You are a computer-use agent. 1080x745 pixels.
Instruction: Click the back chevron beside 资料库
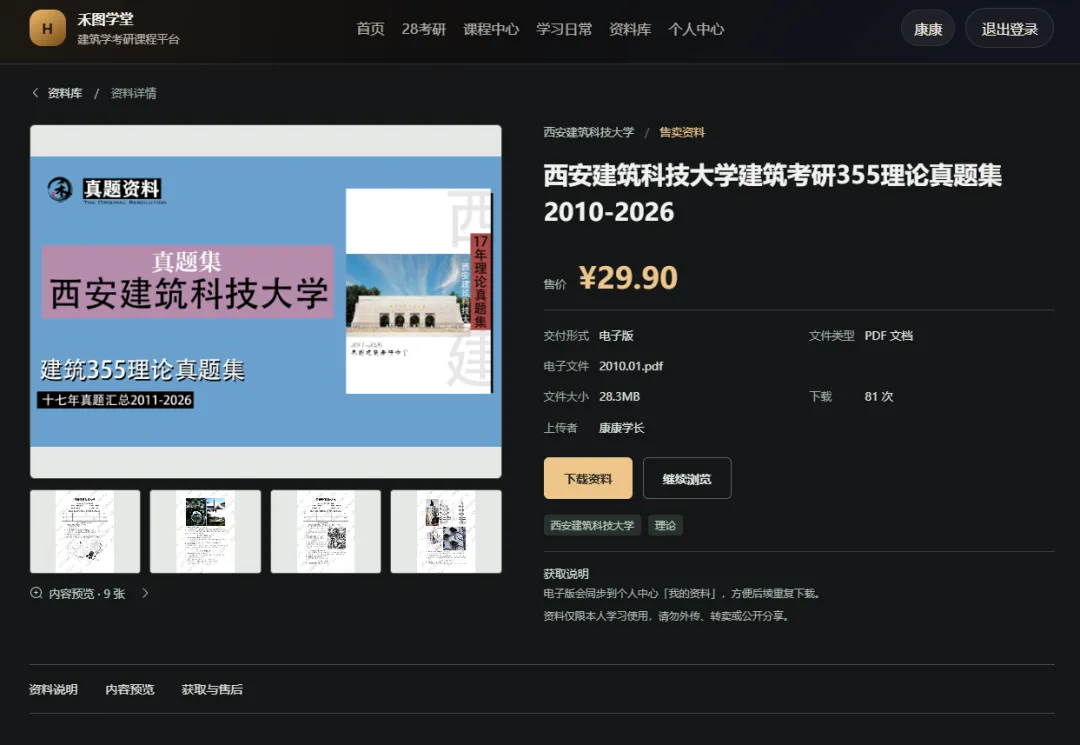(35, 93)
